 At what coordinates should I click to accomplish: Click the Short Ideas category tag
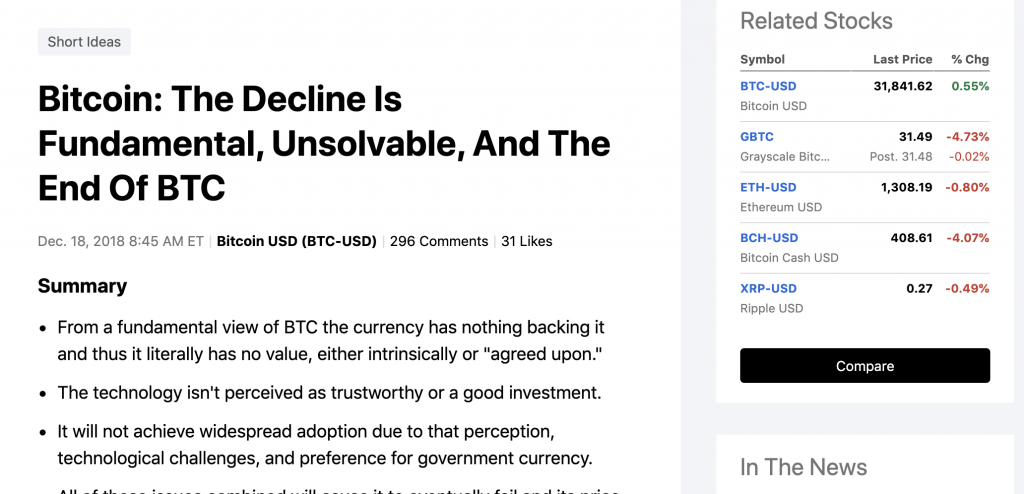coord(84,42)
